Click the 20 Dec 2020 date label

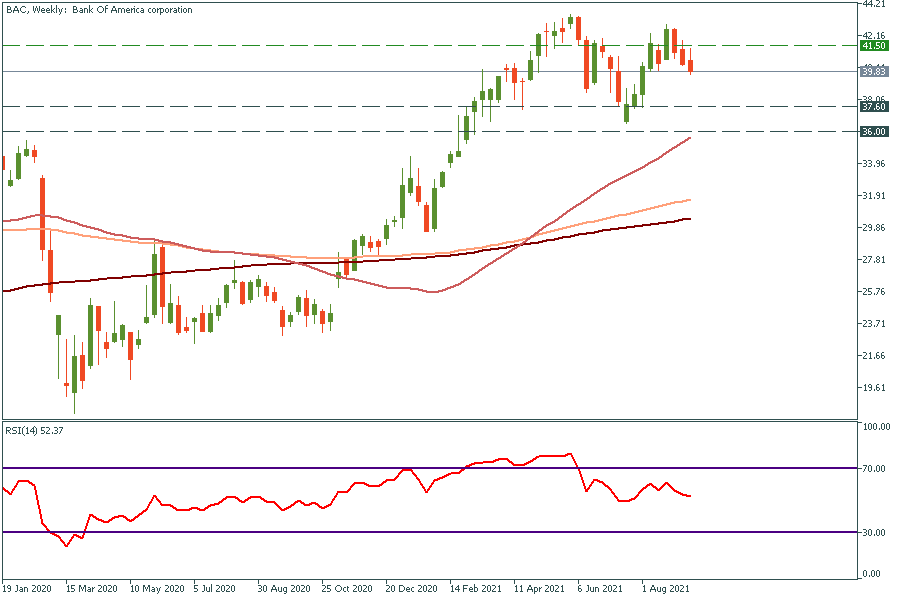[413, 590]
